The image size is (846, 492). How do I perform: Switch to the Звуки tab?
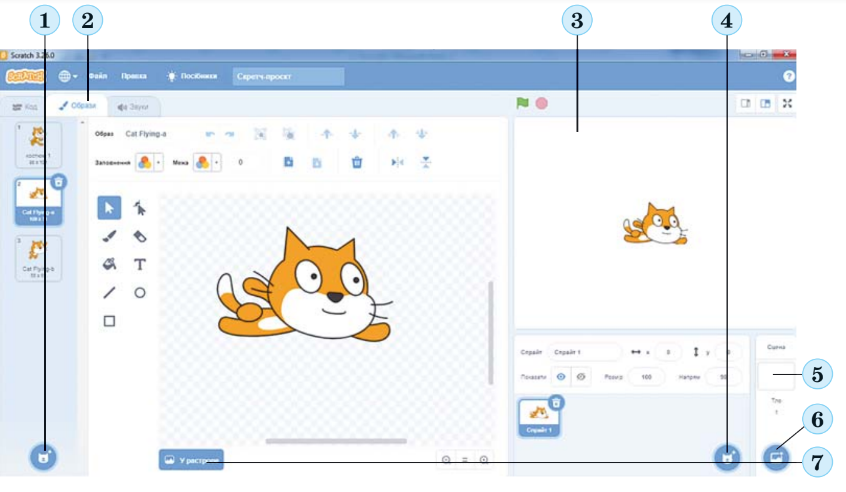133,107
